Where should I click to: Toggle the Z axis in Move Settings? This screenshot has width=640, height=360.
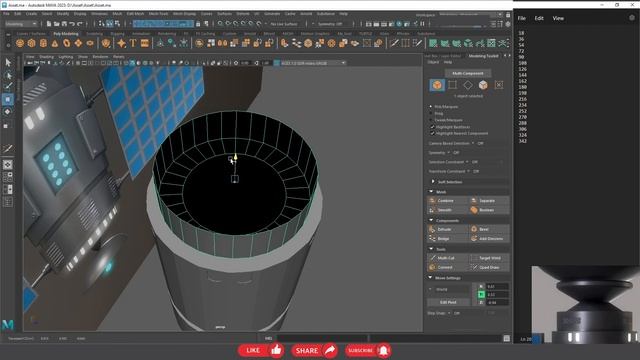coord(481,302)
